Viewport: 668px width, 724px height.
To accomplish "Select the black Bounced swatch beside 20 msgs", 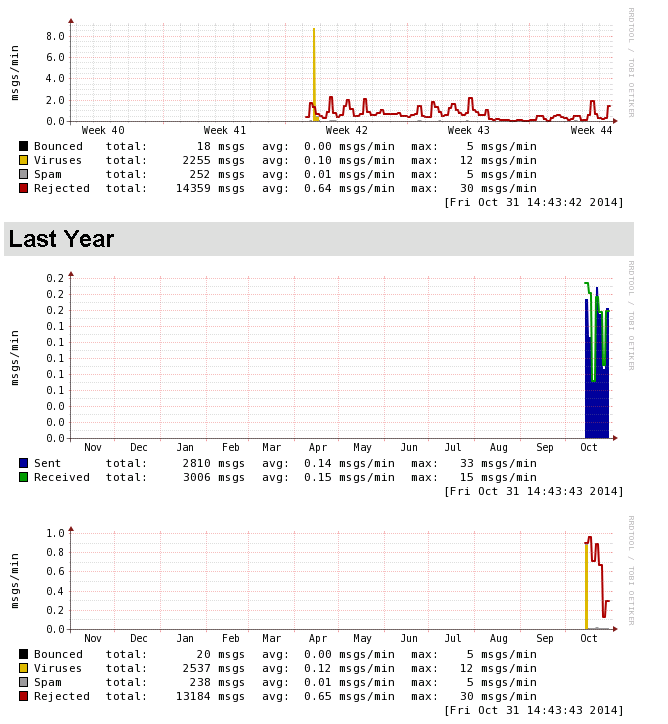I will point(24,654).
